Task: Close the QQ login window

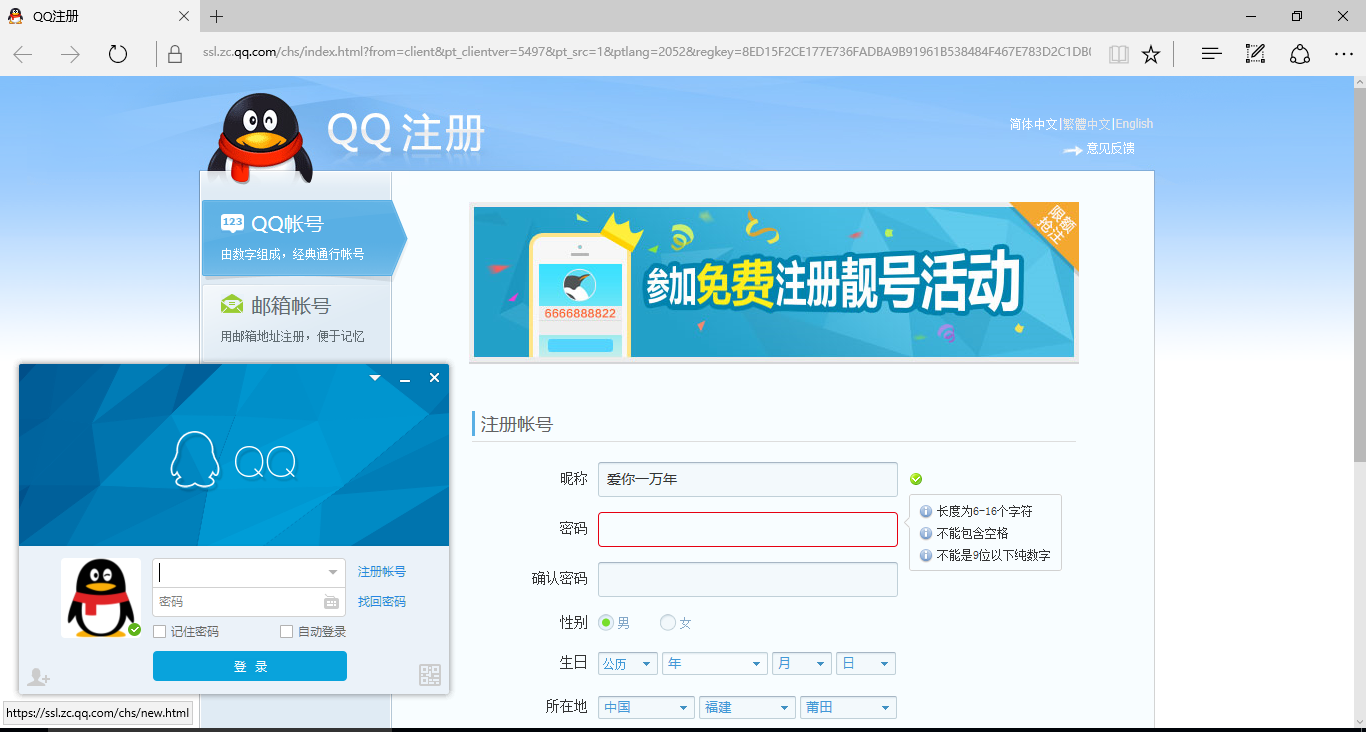Action: (434, 378)
